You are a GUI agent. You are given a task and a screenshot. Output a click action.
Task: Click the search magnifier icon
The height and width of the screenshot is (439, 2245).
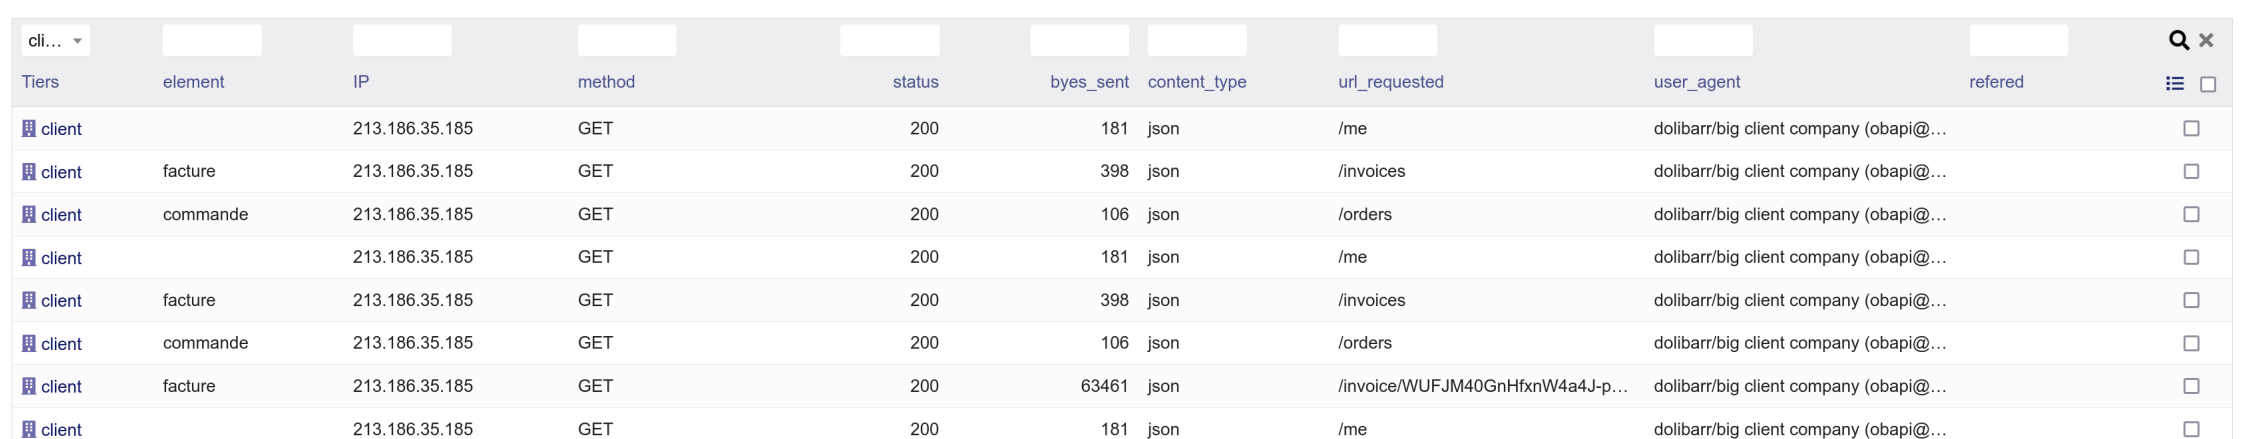(x=2178, y=40)
